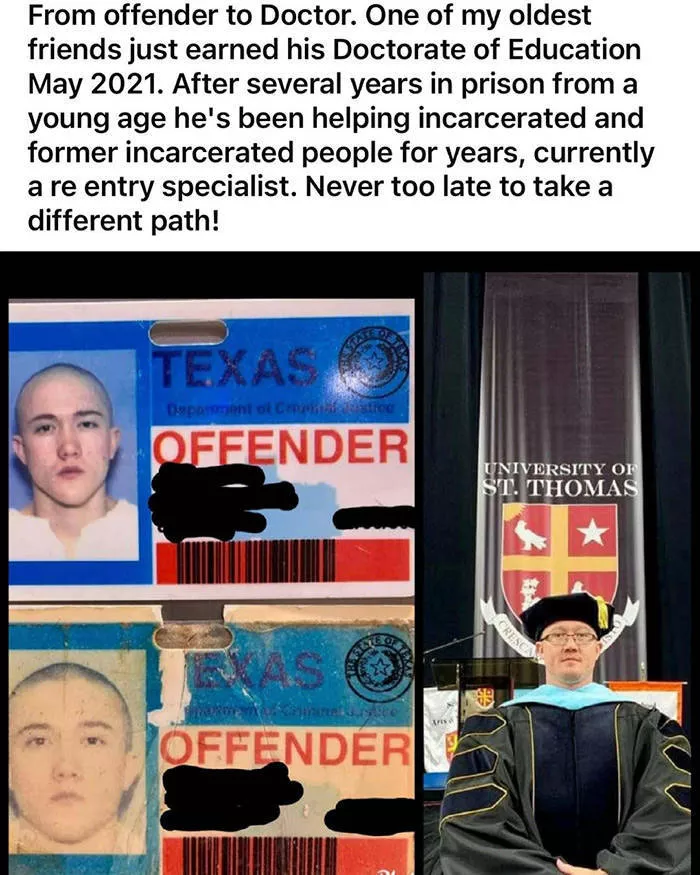Image resolution: width=700 pixels, height=875 pixels.
Task: Click the blue TEXAS heading on top card
Action: 235,367
